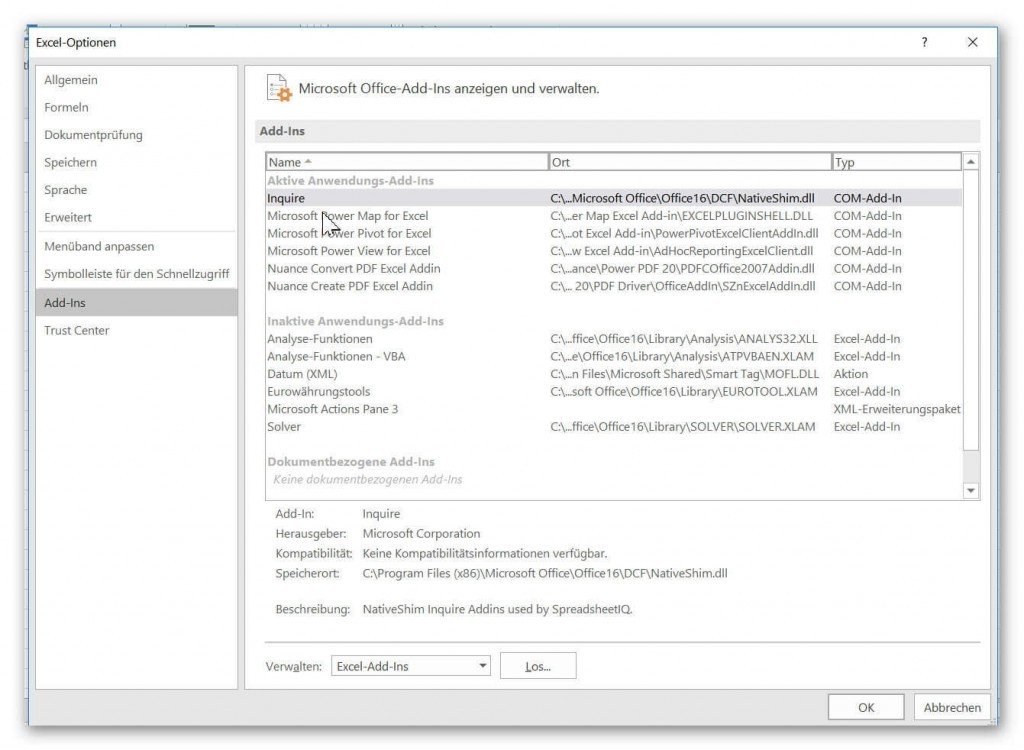Viewport: 1024px width, 750px height.
Task: Sort add-ins by the Ort column header
Action: [x=690, y=162]
